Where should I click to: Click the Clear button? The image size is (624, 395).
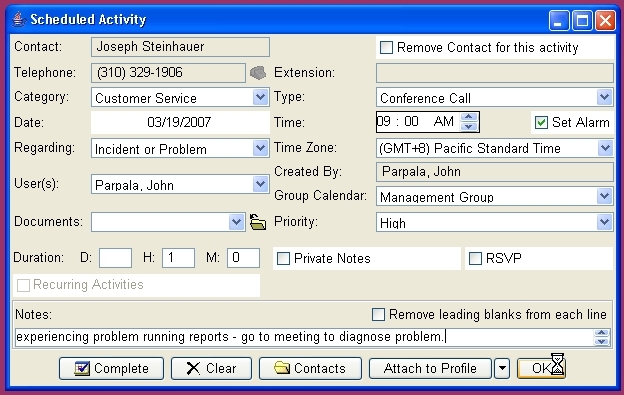point(211,368)
